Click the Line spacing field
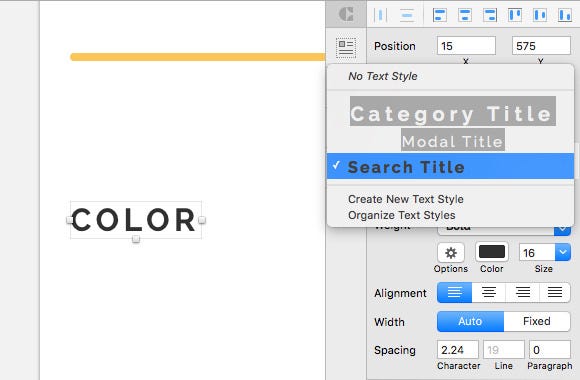580x380 pixels. [503, 350]
